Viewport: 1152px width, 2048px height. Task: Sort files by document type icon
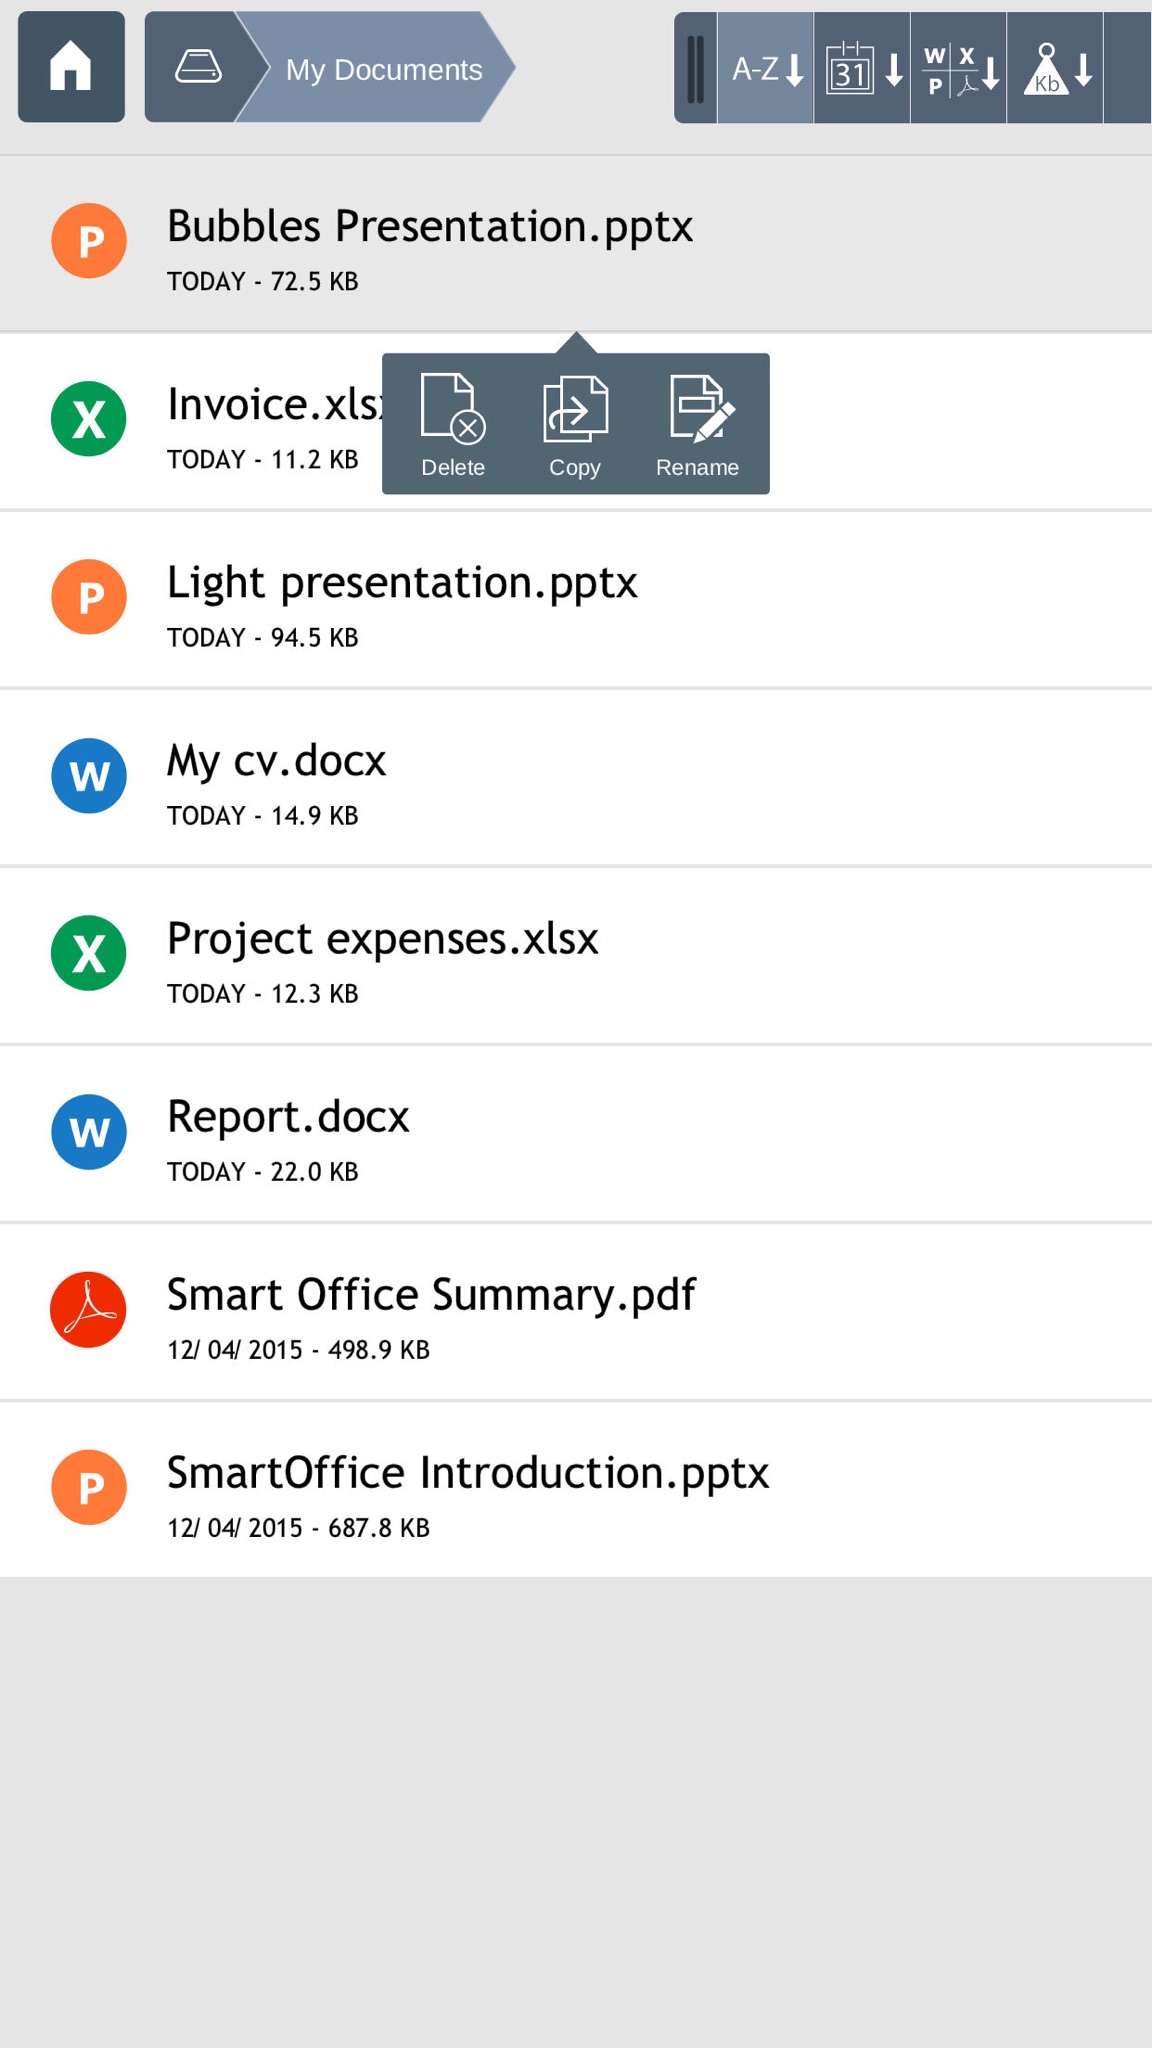click(958, 68)
